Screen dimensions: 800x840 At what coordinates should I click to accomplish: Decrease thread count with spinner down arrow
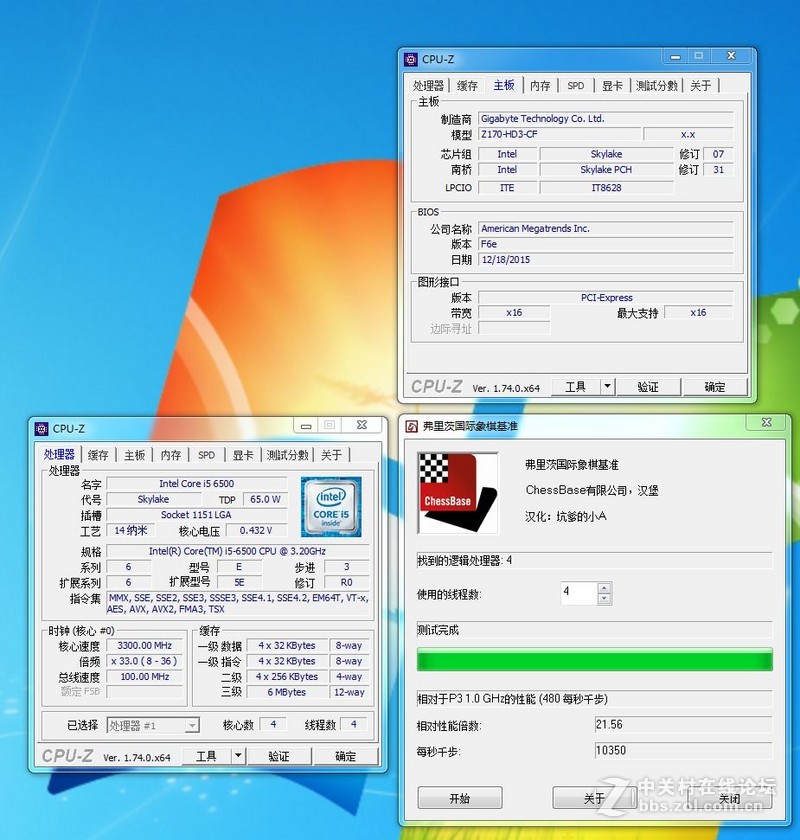click(x=604, y=599)
